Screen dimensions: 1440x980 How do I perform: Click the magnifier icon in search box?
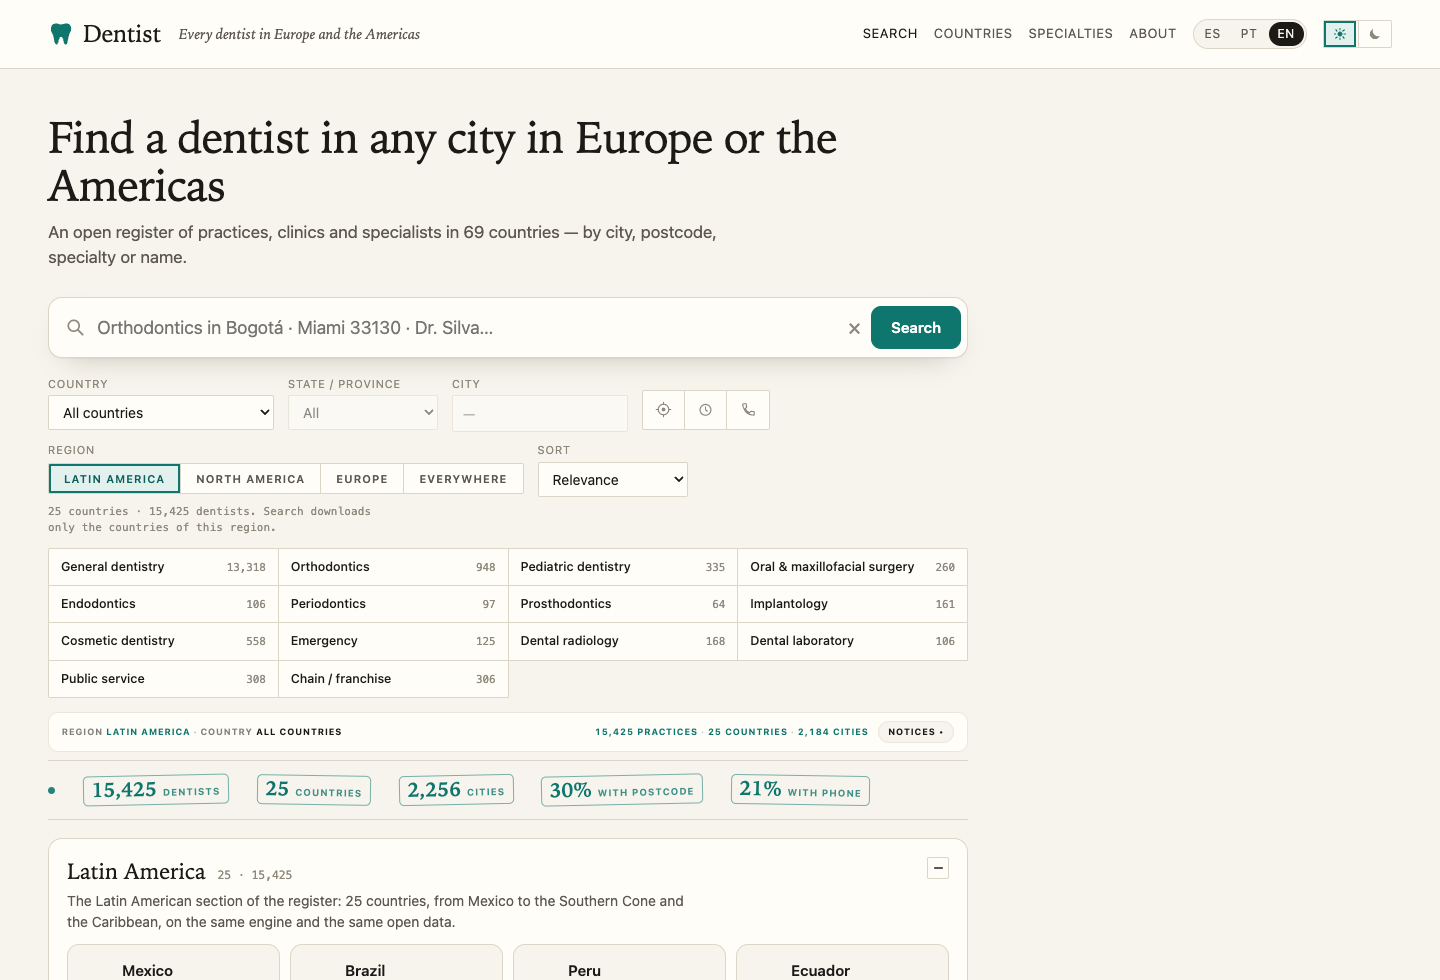click(x=75, y=328)
